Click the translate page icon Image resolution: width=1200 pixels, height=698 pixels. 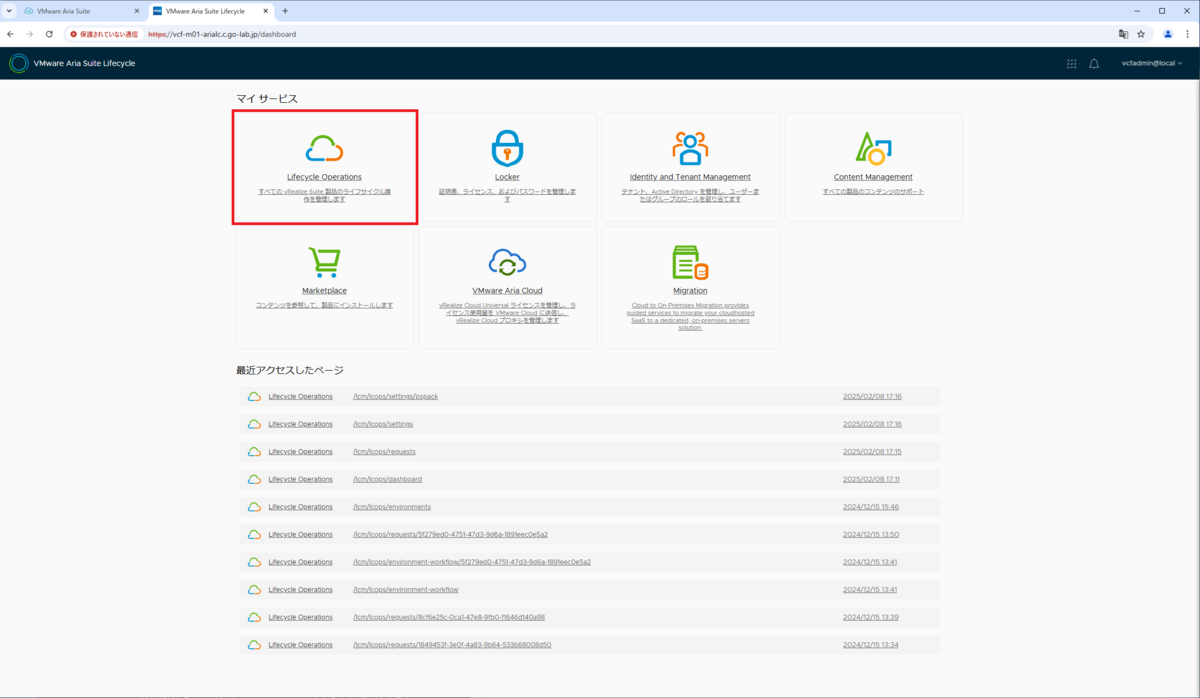coord(1123,34)
